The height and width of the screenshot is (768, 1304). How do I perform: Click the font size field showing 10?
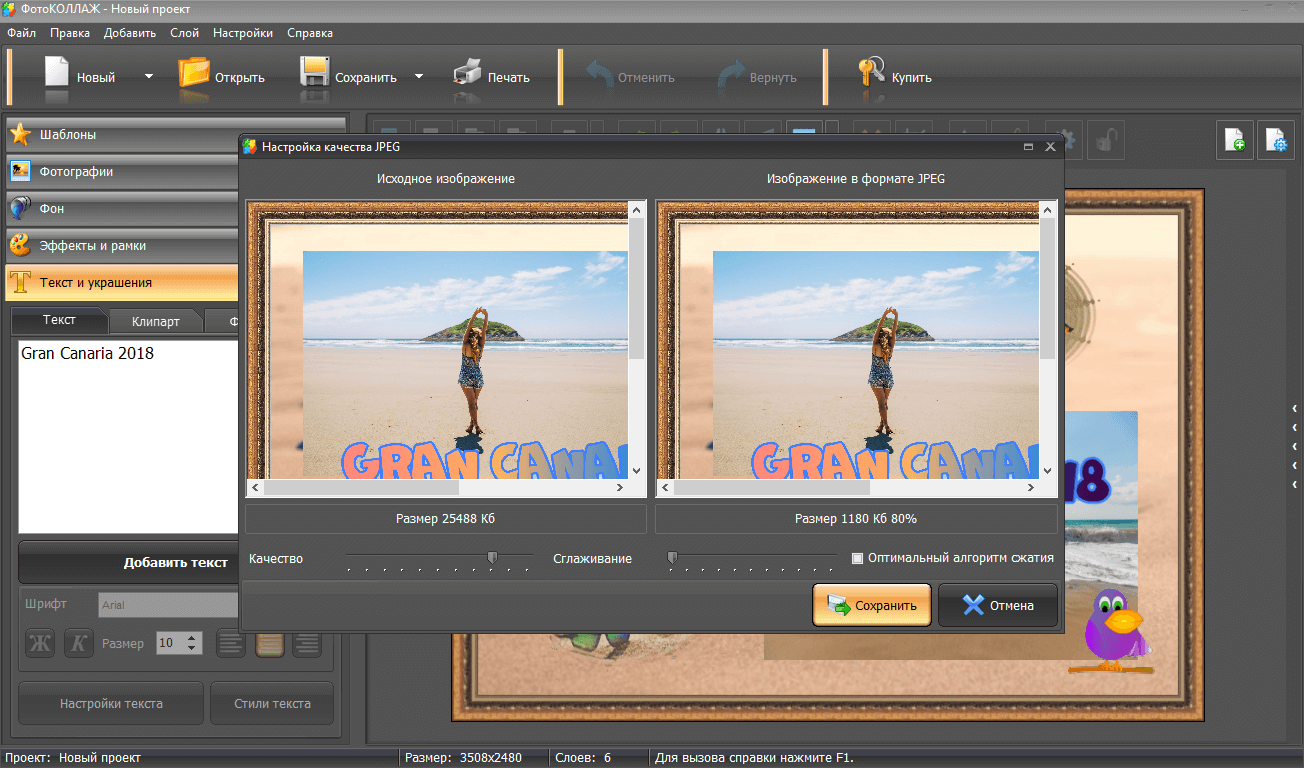click(x=170, y=644)
